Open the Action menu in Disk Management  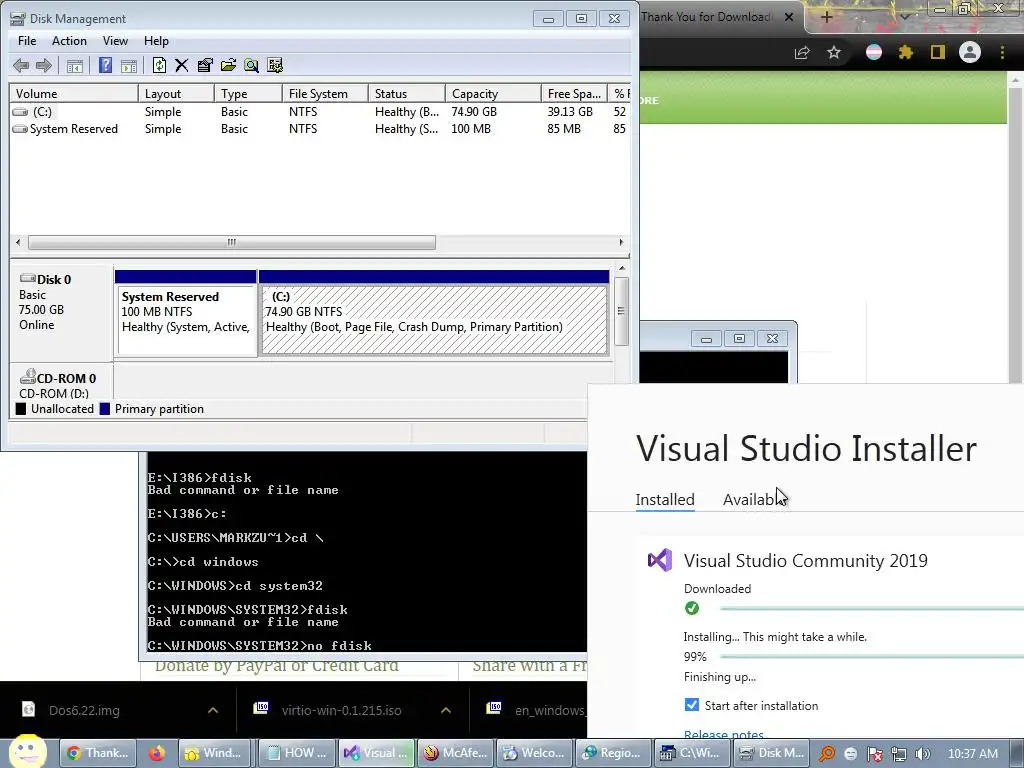coord(69,40)
